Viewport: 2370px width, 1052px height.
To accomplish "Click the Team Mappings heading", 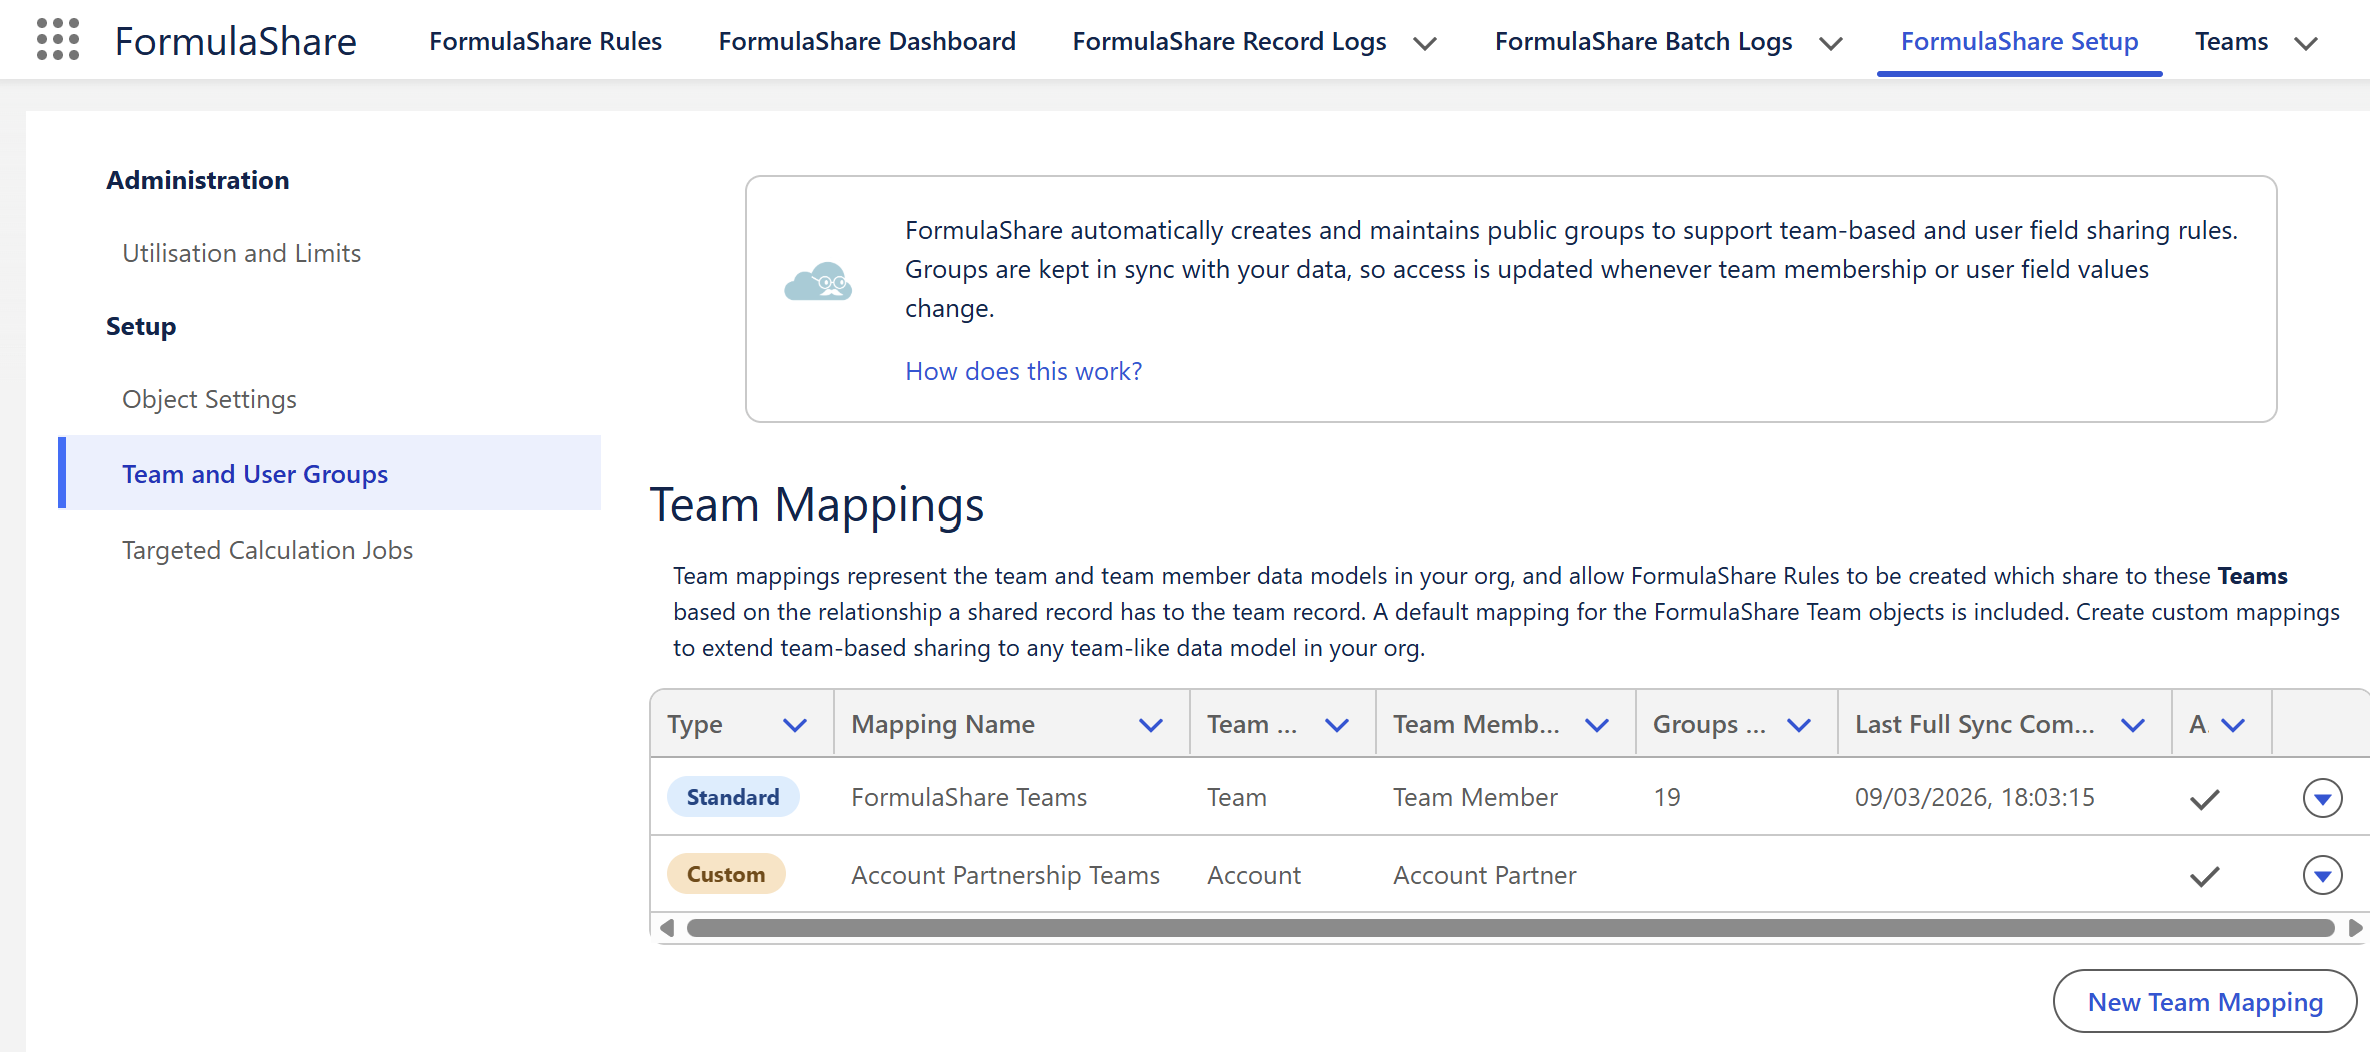I will coord(817,504).
